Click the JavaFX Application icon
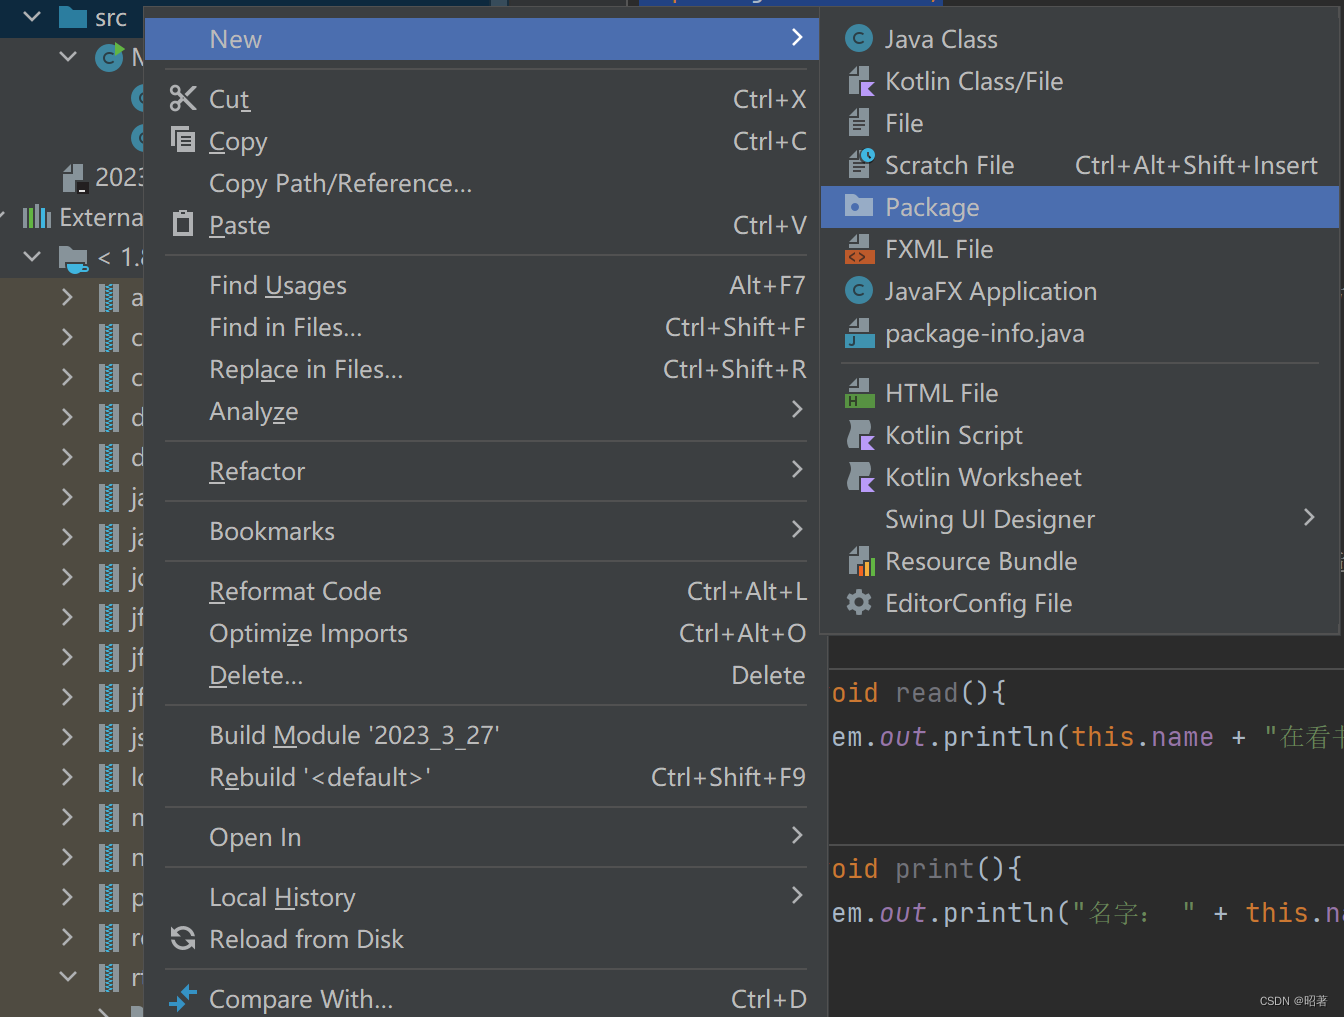1344x1017 pixels. (859, 291)
